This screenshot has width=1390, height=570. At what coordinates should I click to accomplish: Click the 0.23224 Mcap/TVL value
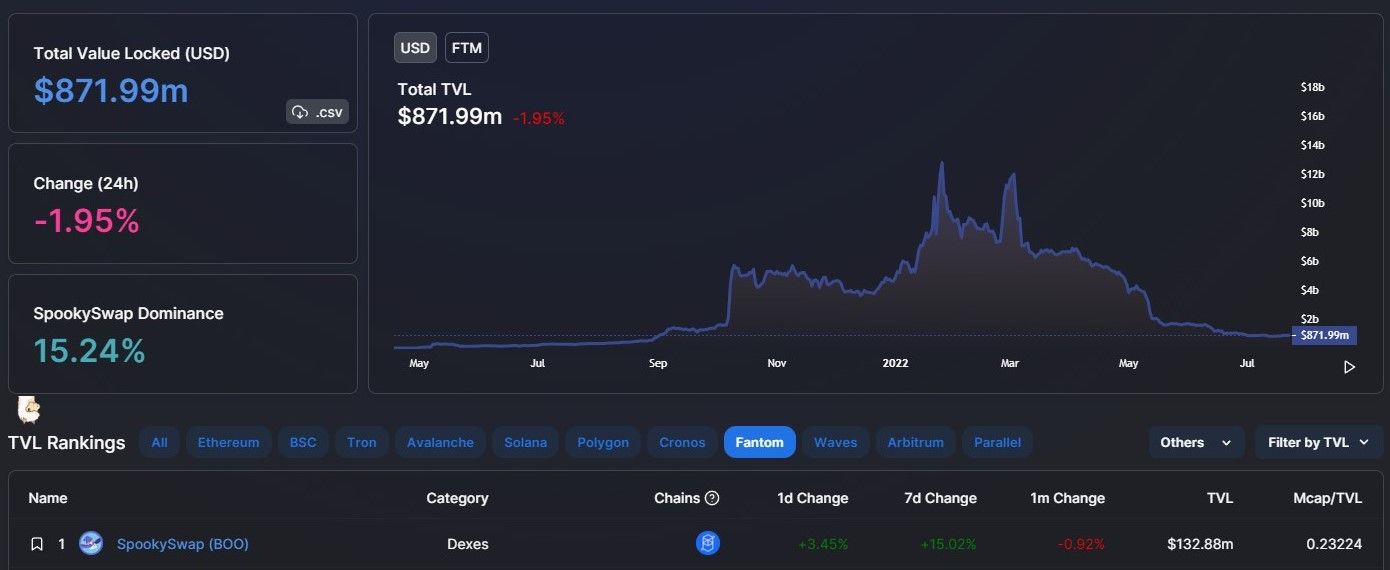tap(1334, 544)
